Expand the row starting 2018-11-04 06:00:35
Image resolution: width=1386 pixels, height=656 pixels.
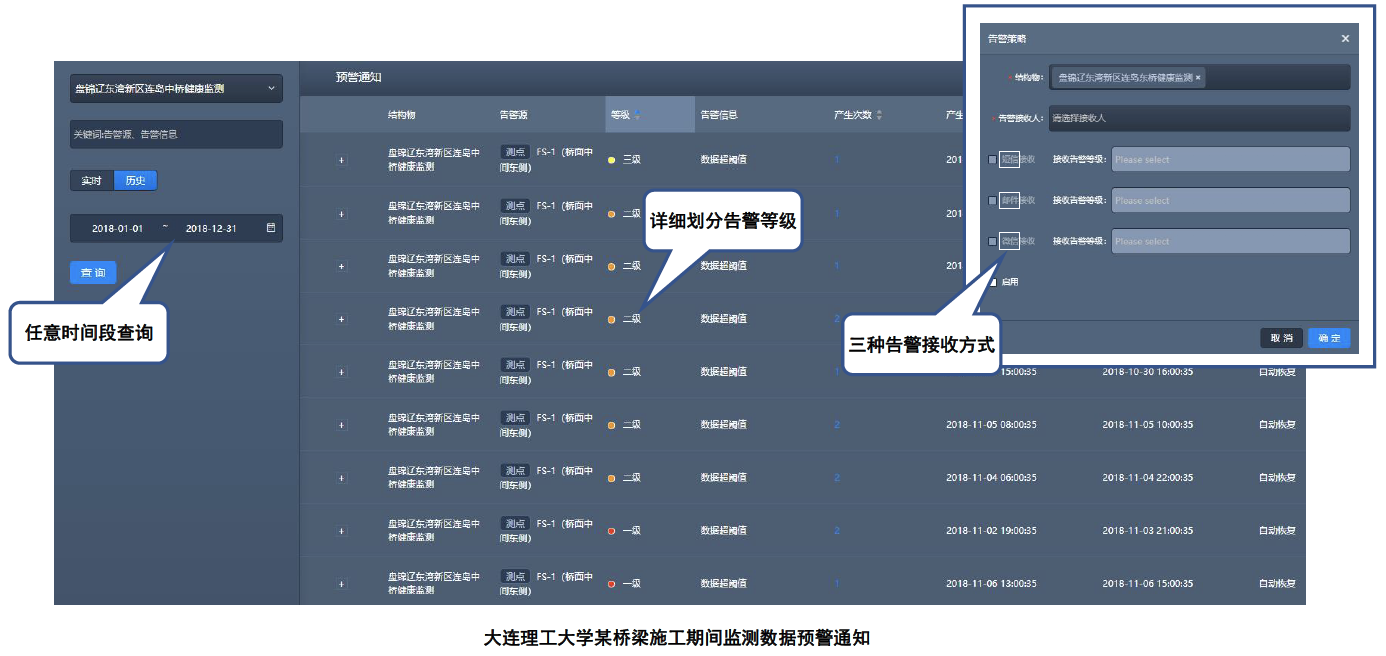click(x=342, y=478)
